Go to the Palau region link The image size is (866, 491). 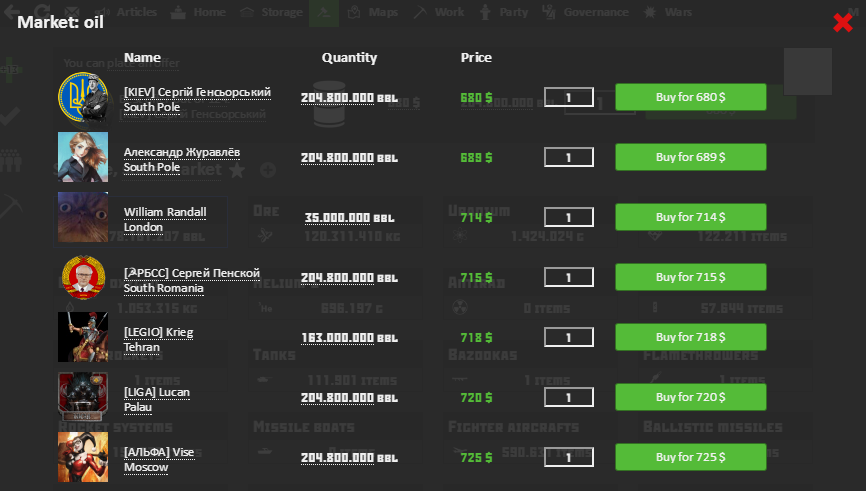[138, 407]
